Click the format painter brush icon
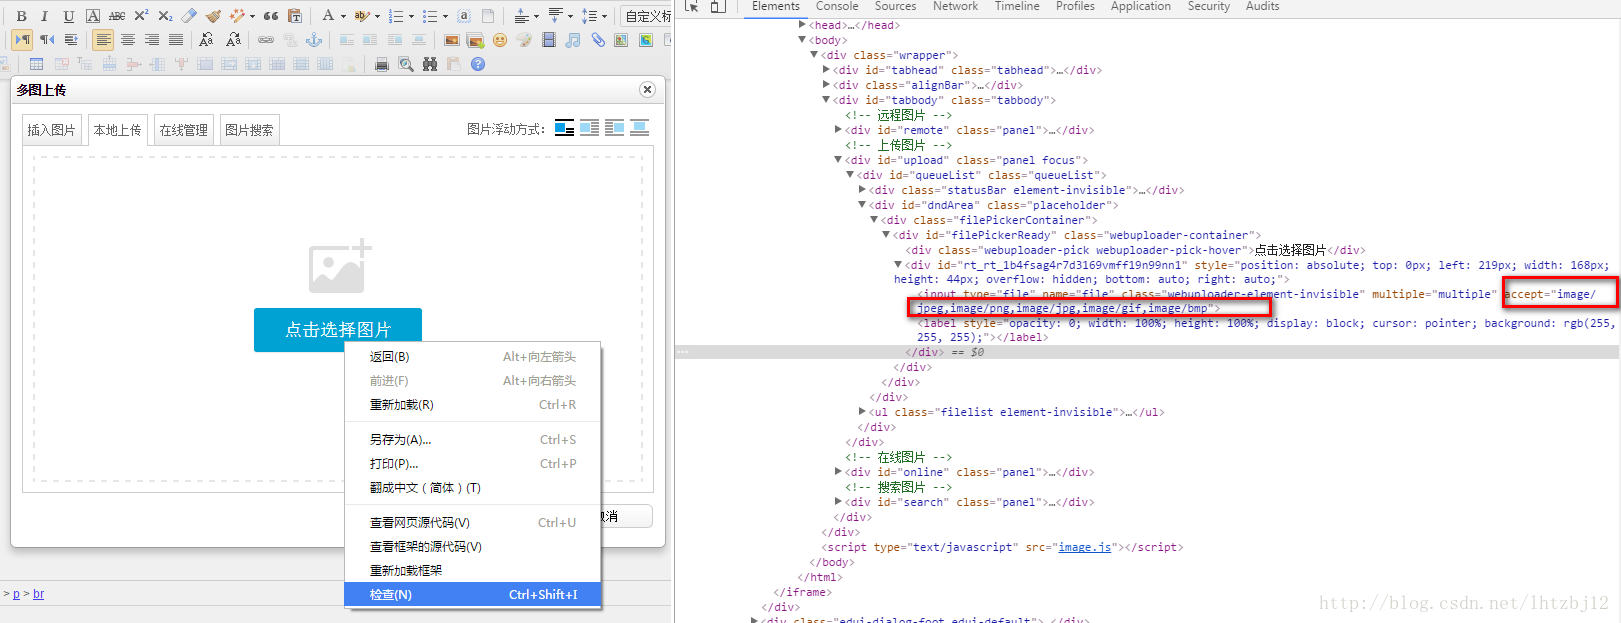Screen dimensions: 1621x623 point(213,16)
